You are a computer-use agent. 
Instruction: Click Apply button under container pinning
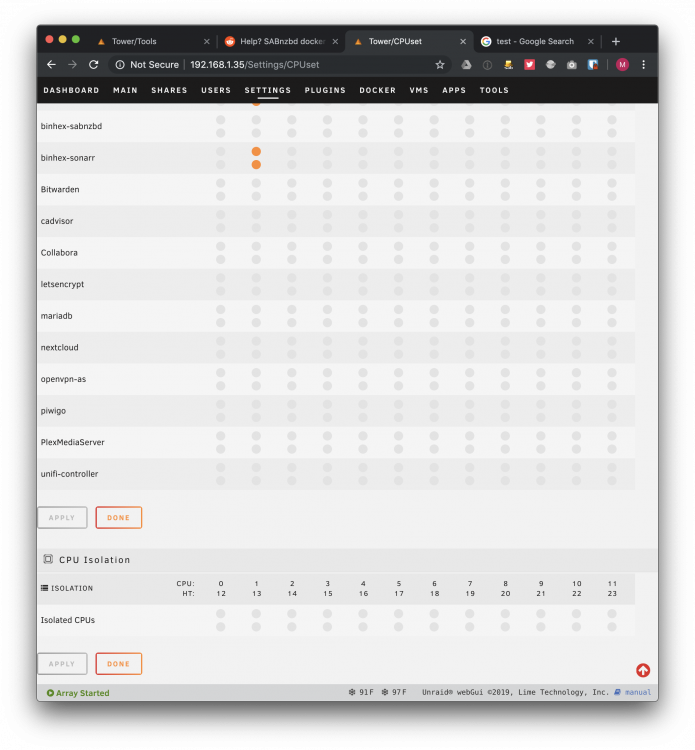[62, 518]
